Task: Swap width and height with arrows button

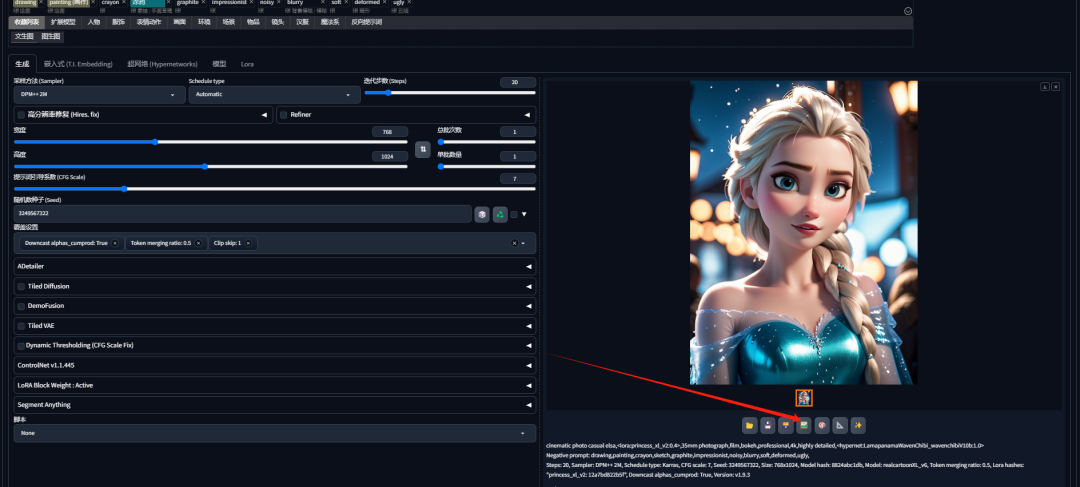Action: click(423, 149)
